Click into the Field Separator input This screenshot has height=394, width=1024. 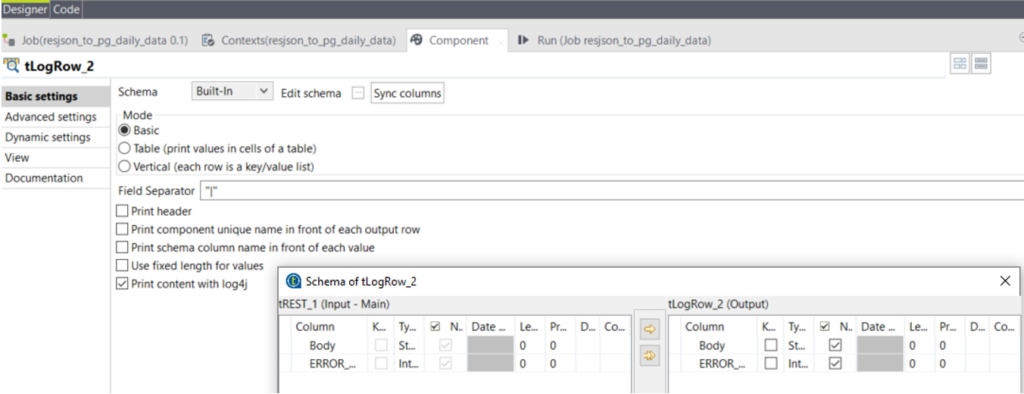coord(611,191)
